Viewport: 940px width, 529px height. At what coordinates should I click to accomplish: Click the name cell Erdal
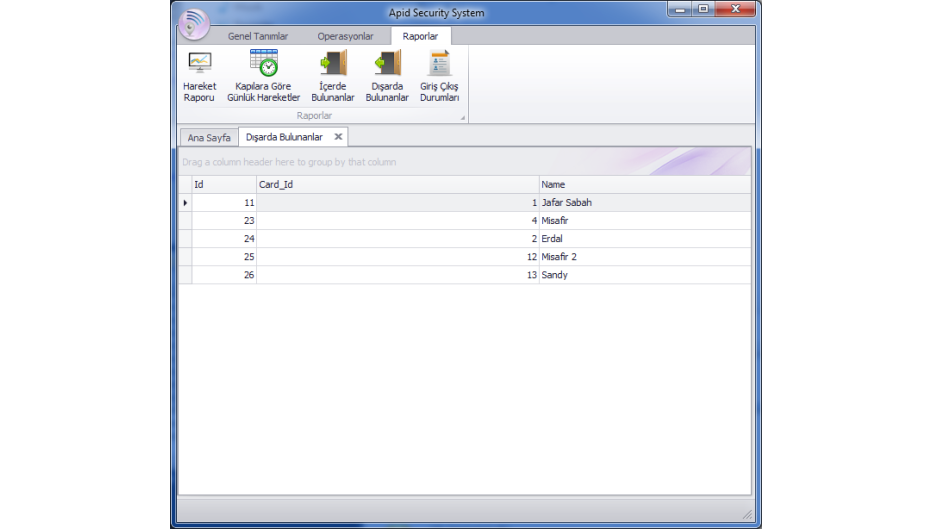[644, 239]
